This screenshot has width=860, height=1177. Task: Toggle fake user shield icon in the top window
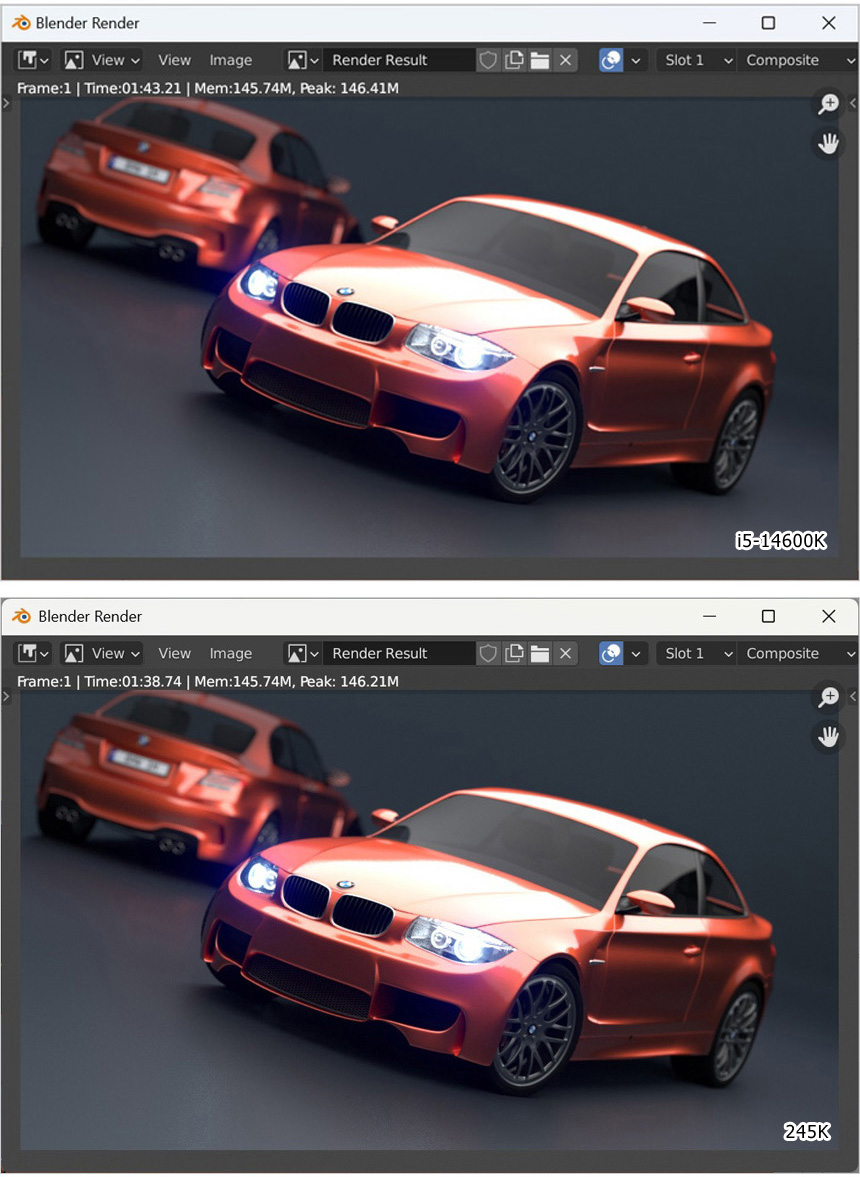(x=488, y=60)
